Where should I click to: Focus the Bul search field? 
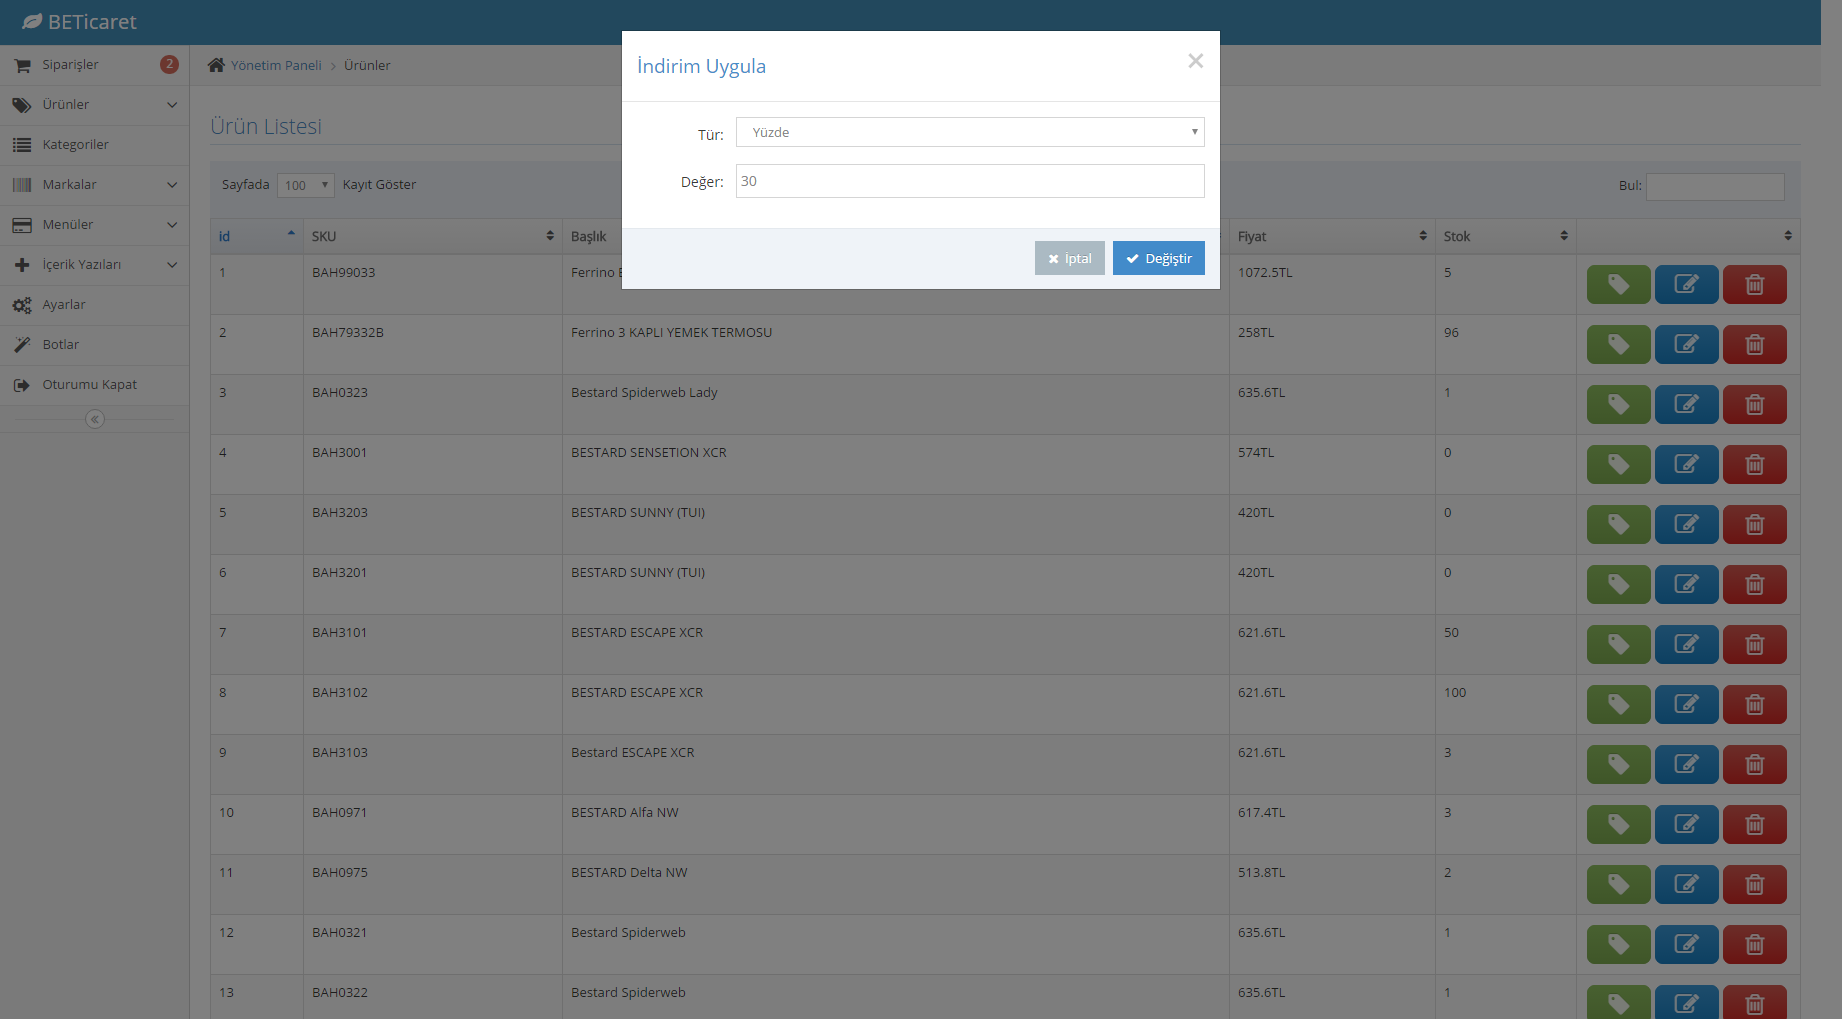point(1715,186)
